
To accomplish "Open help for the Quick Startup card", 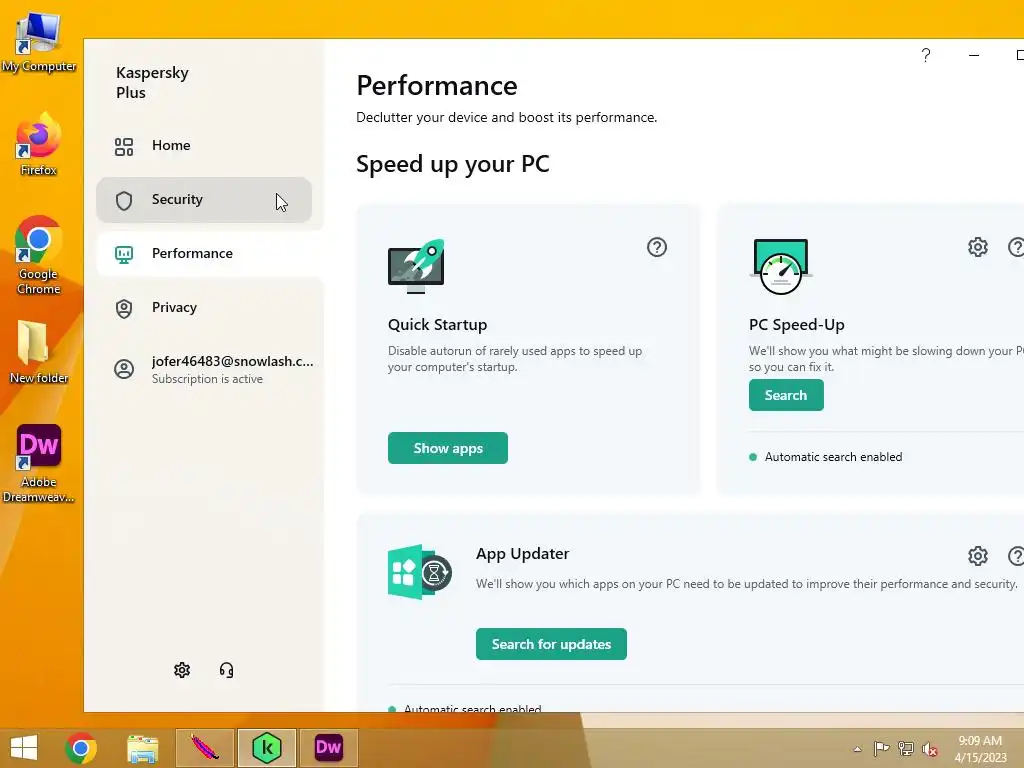I will (x=657, y=247).
